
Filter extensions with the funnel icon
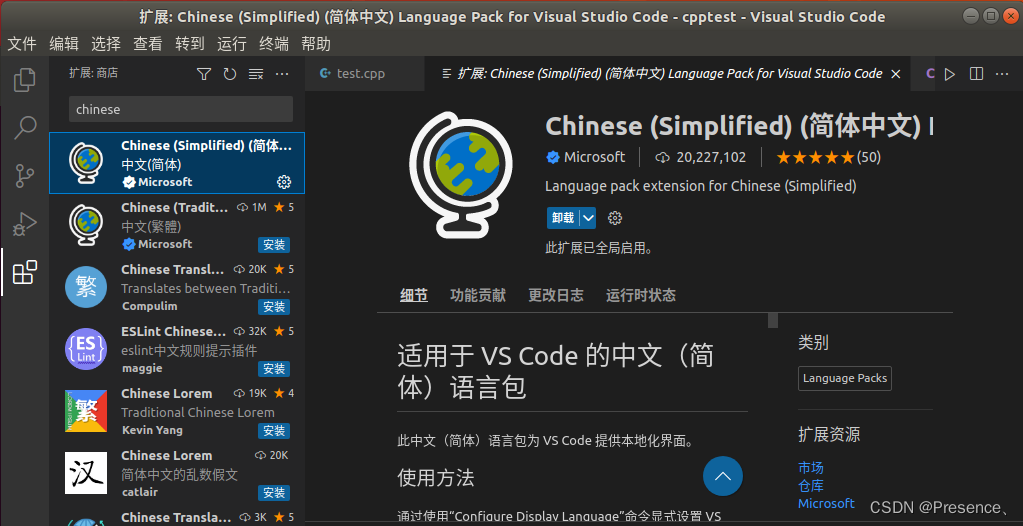click(x=204, y=74)
